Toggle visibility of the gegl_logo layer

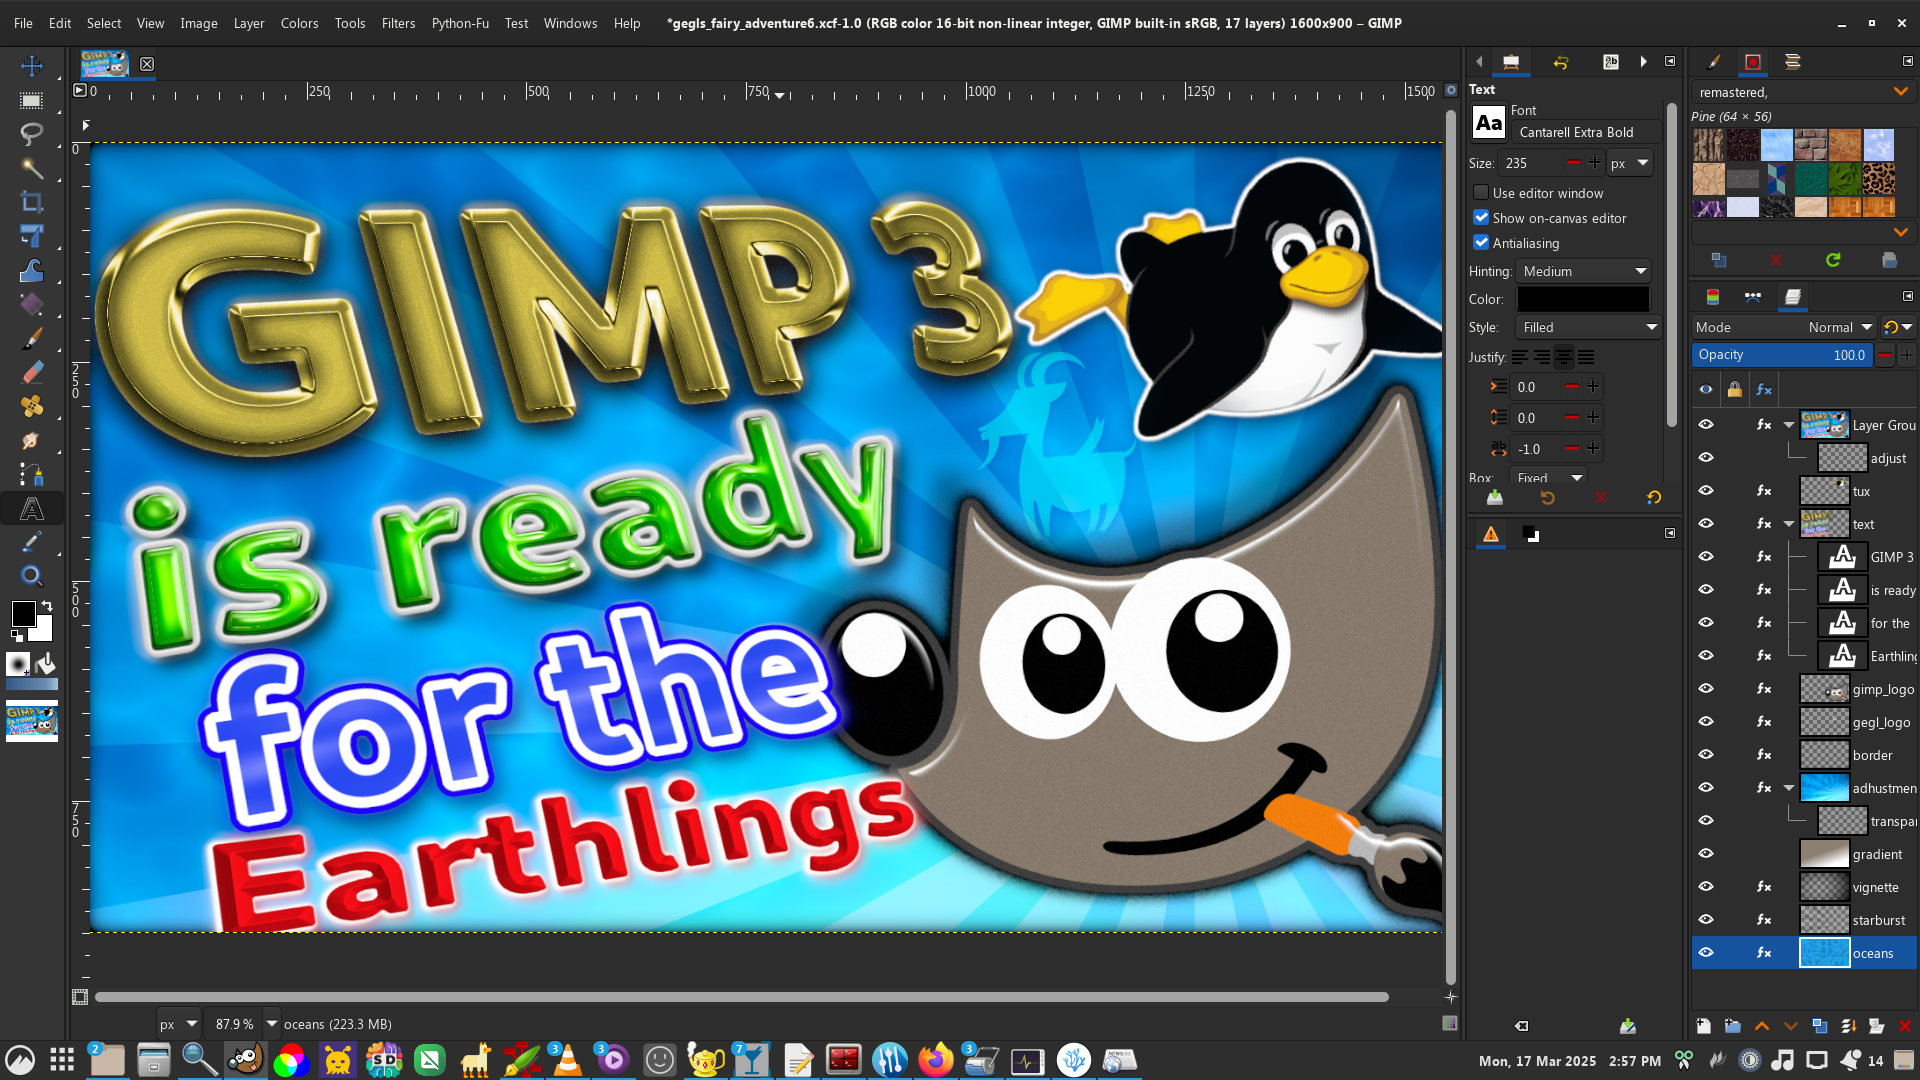1706,722
